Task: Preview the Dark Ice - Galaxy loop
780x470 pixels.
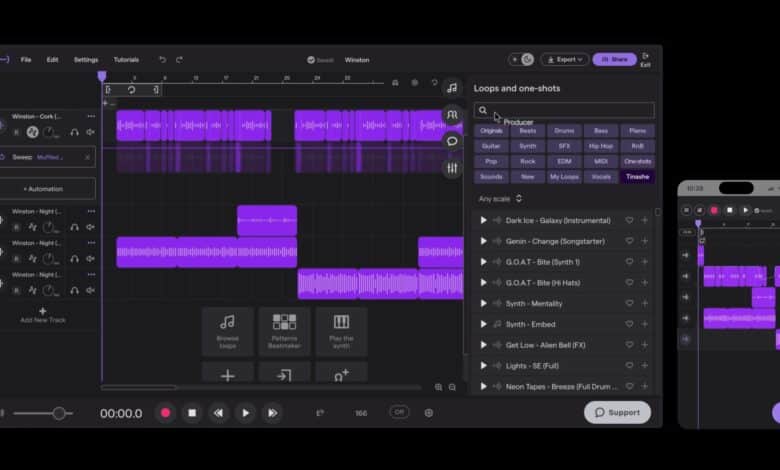Action: 483,220
